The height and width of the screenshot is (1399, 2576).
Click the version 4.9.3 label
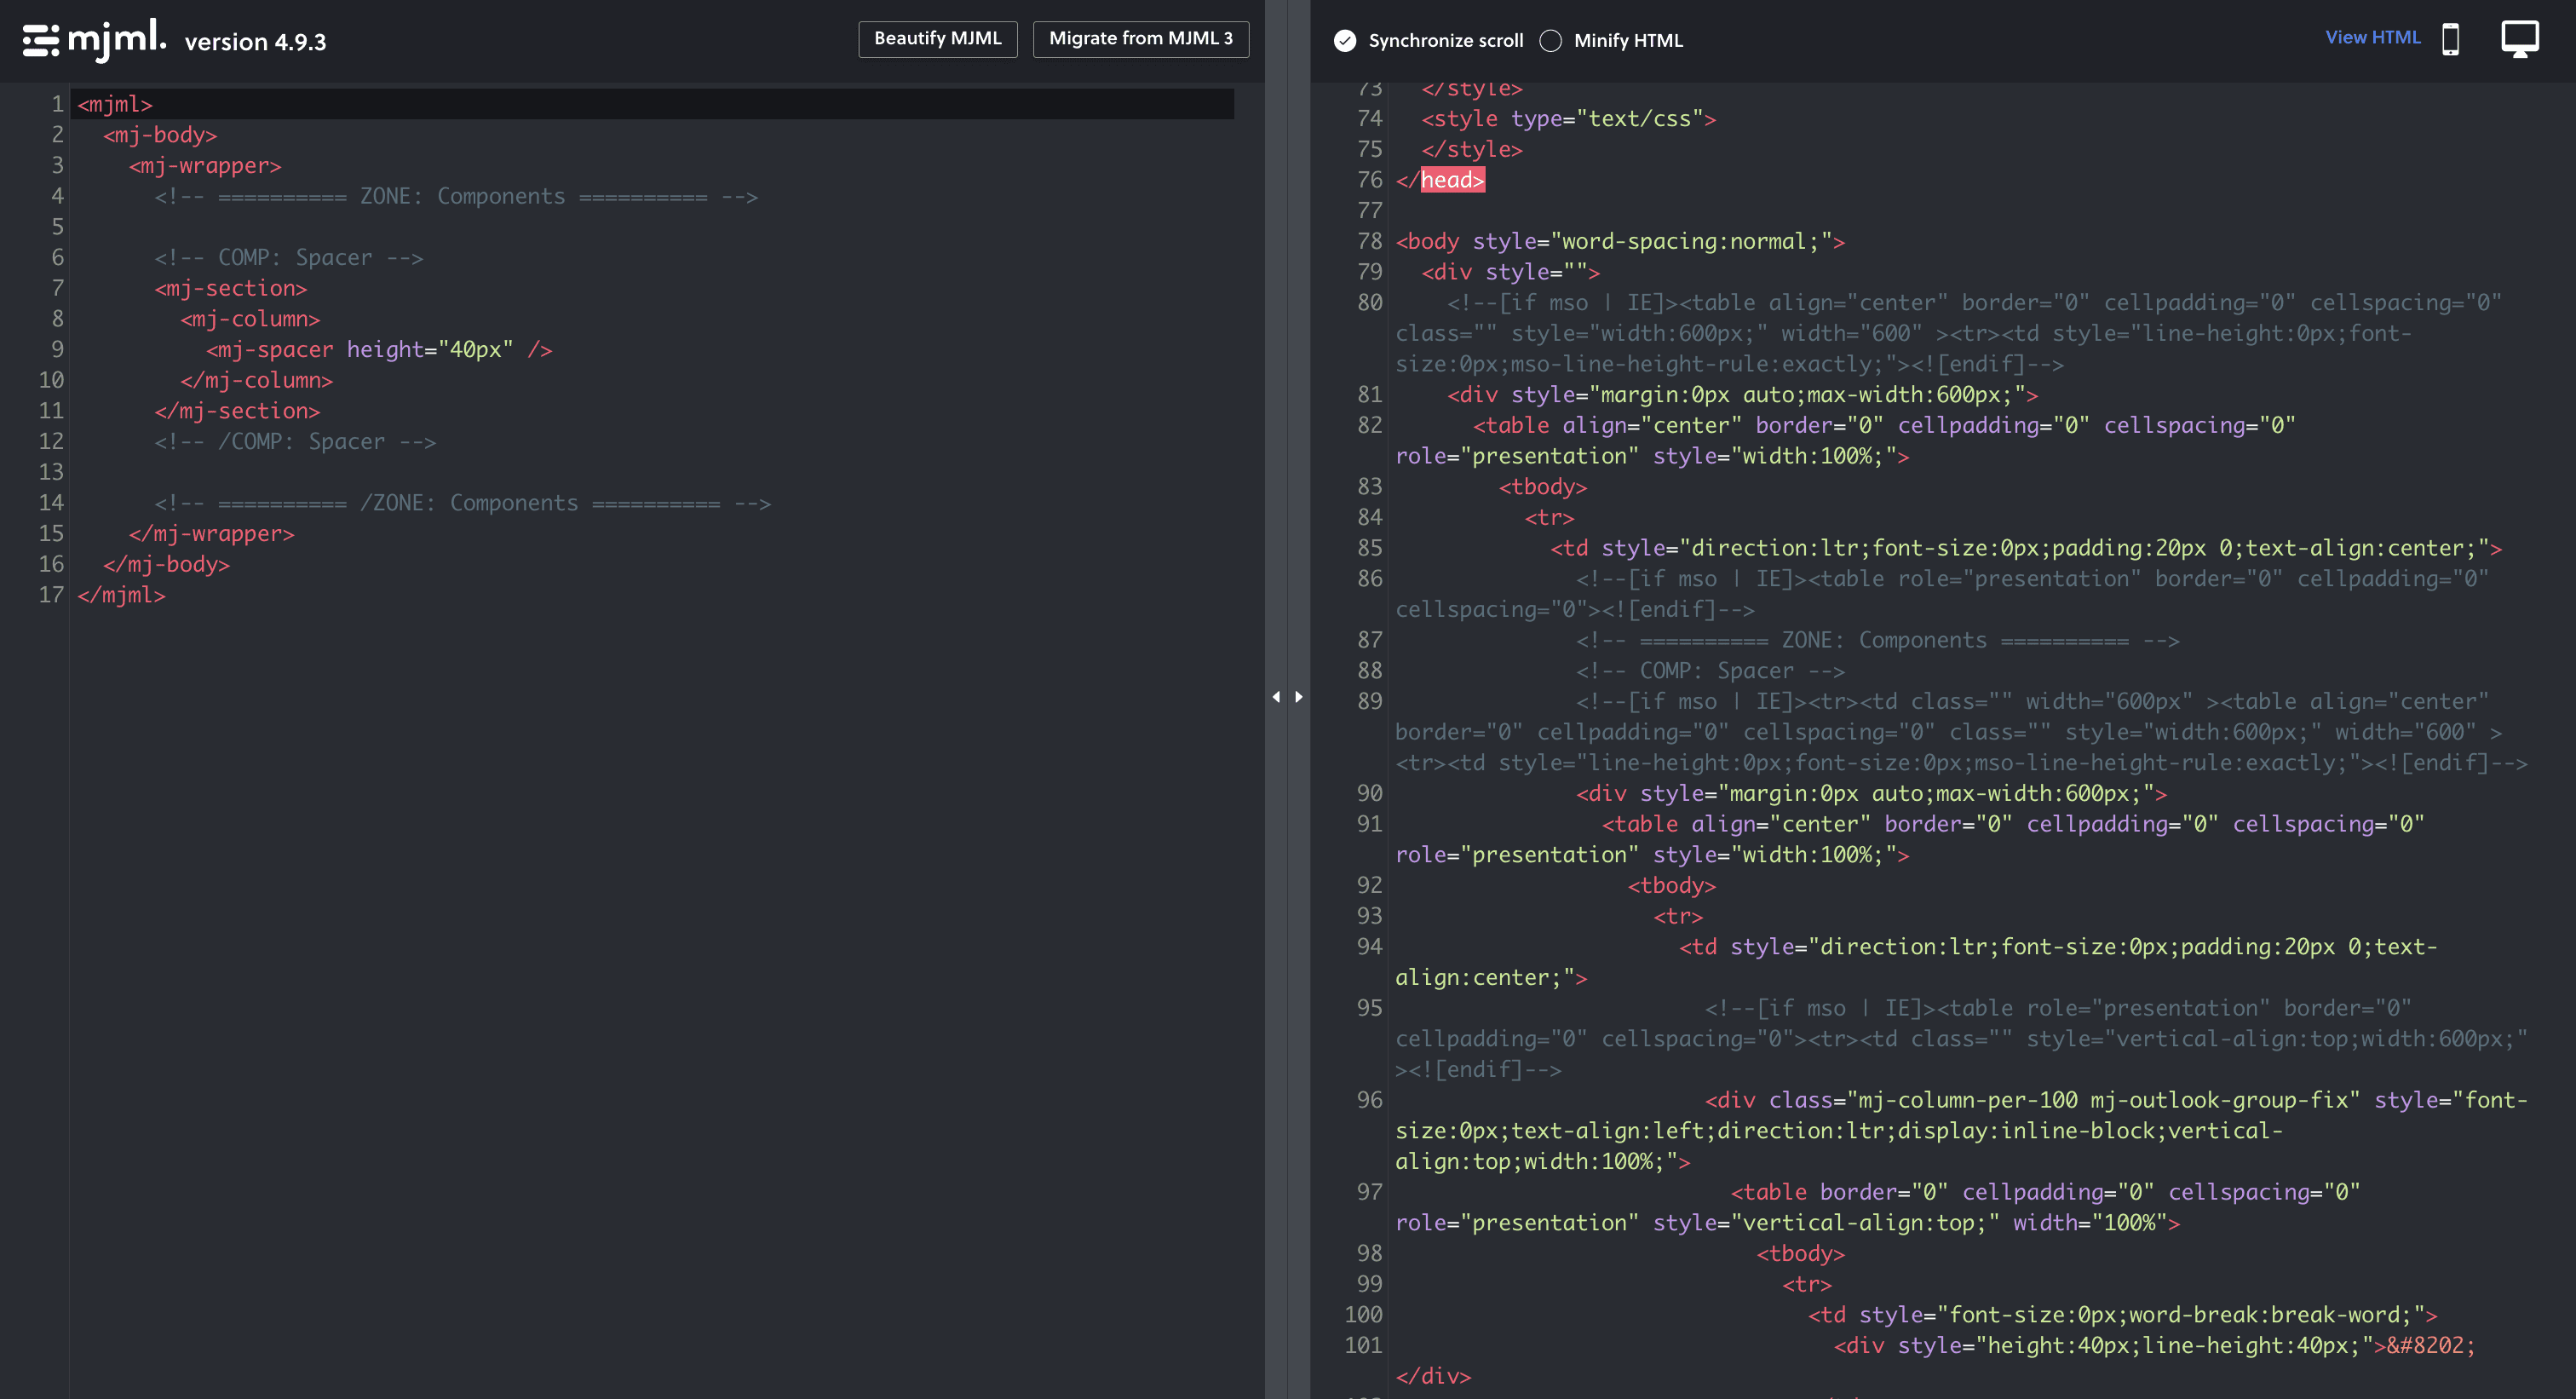[x=255, y=43]
